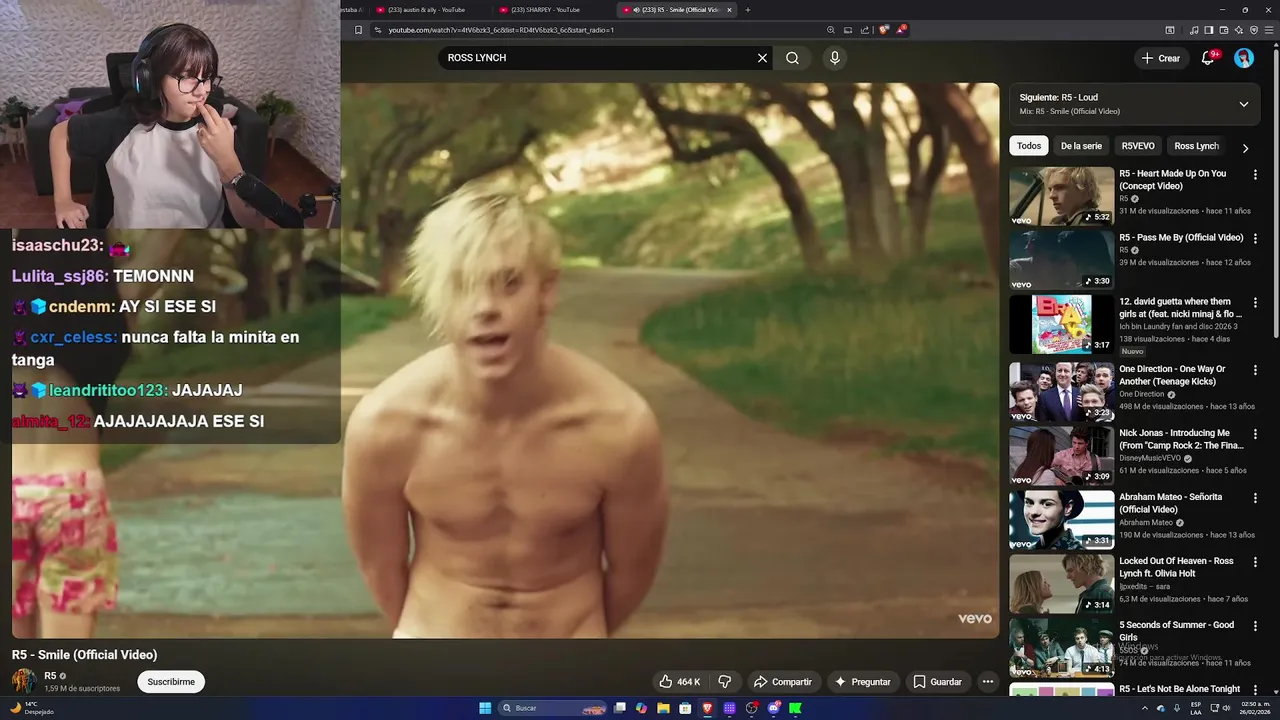Open Nick Jonas Introducing Me title
This screenshot has height=720, width=1280.
1181,439
